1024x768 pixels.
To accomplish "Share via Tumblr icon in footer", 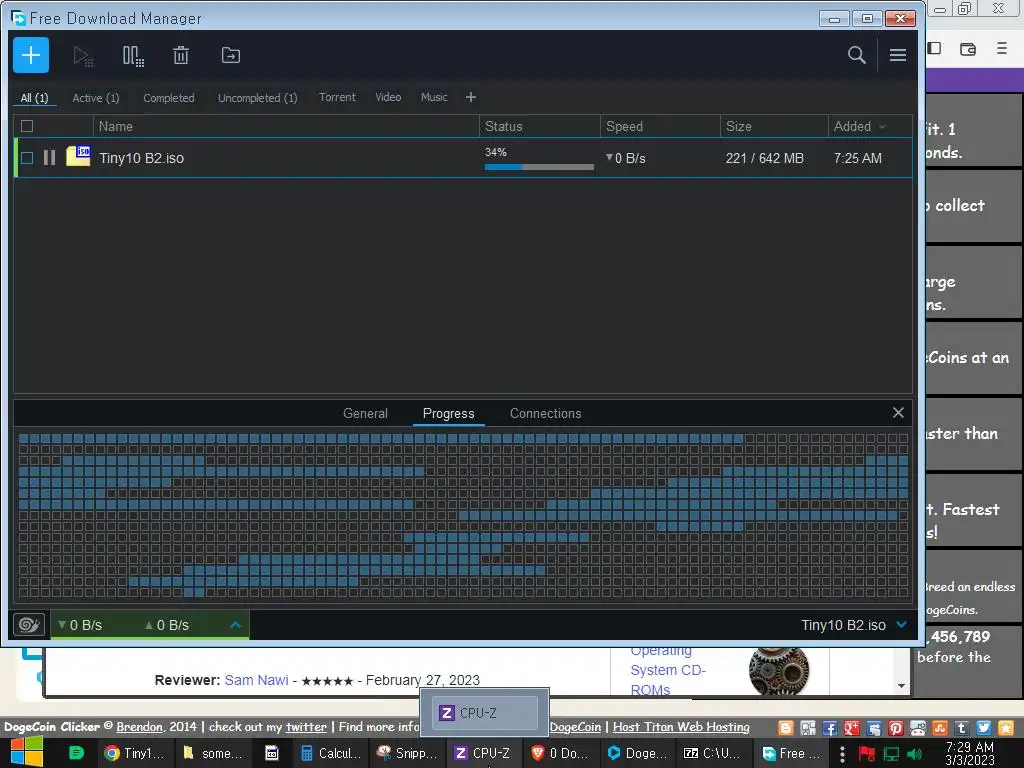I will coord(962,728).
